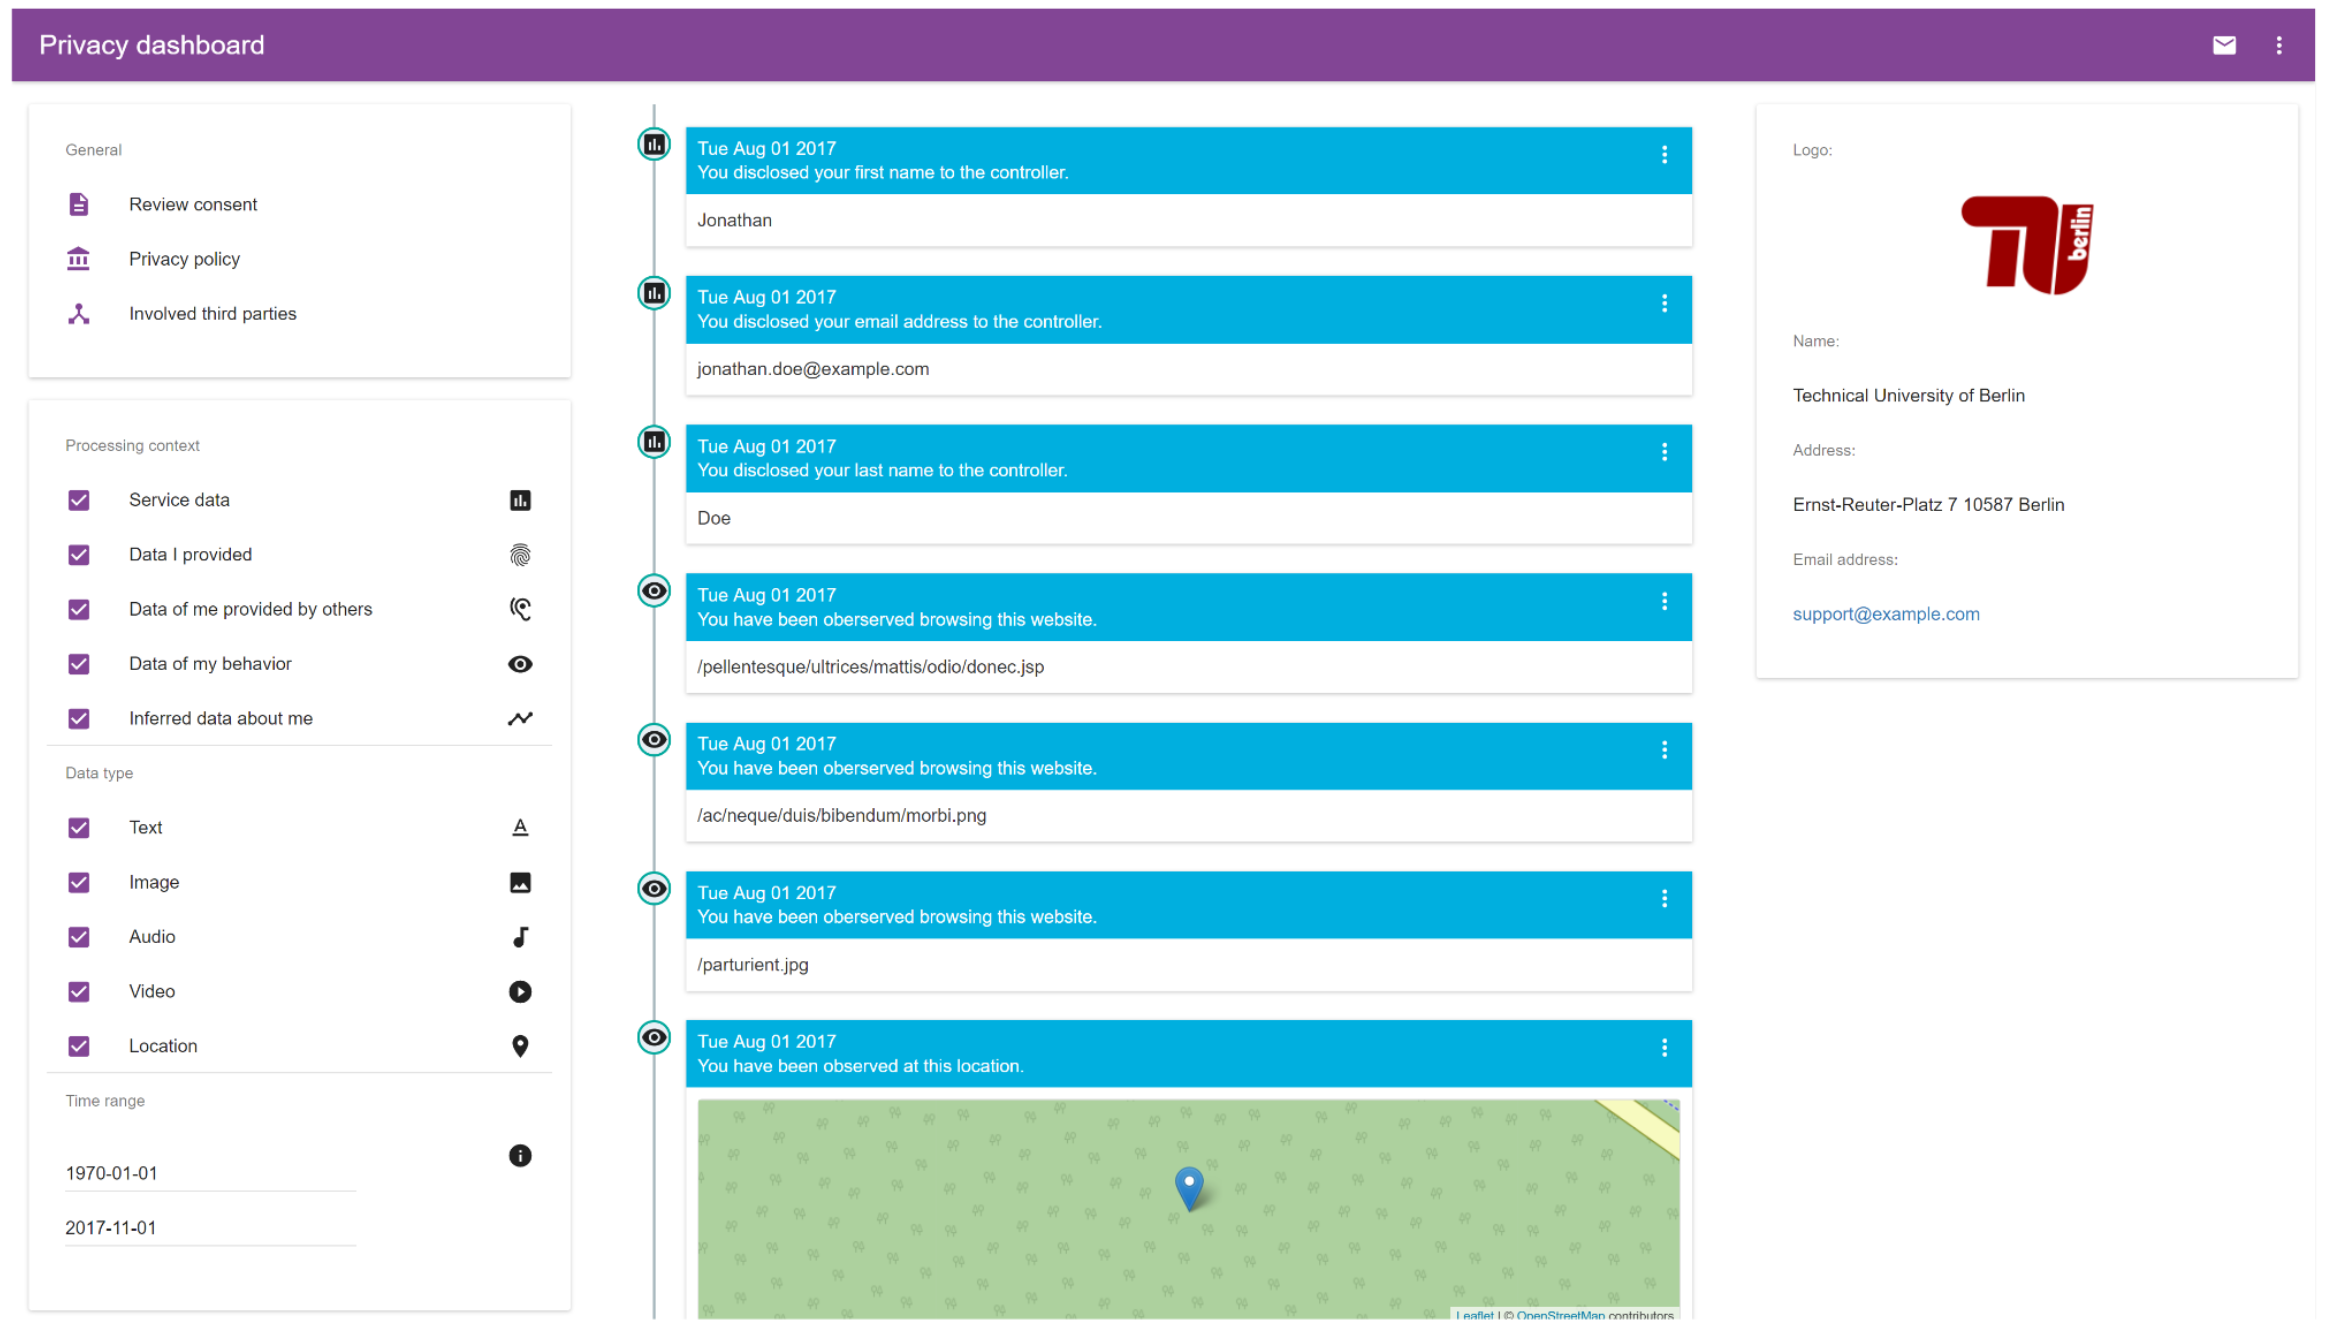Open the OpenStreetMap attribution link
The image size is (2328, 1326).
pyautogui.click(x=1560, y=1315)
